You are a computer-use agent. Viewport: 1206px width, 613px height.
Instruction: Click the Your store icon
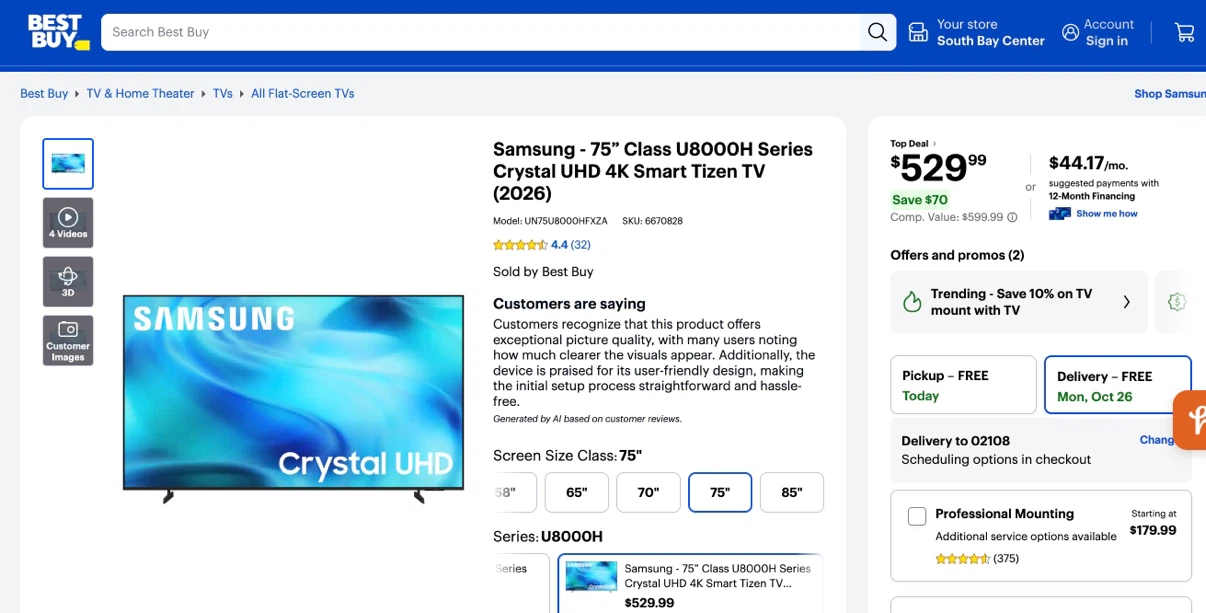point(918,32)
